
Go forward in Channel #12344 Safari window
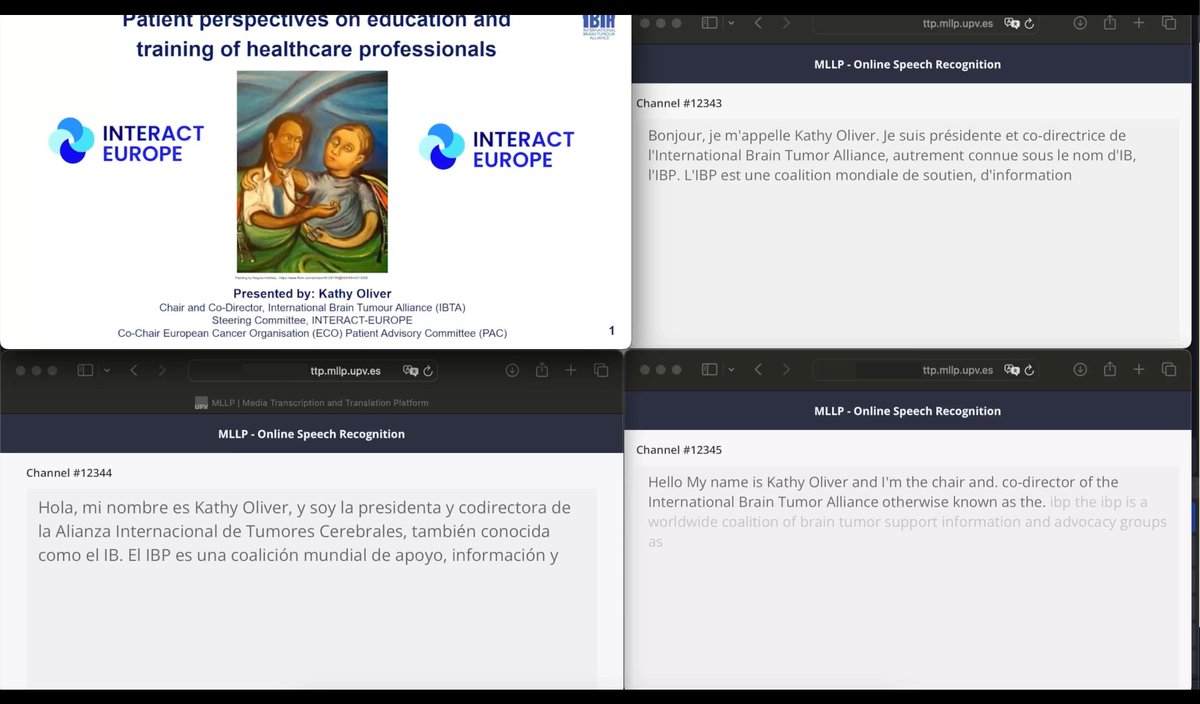162,370
